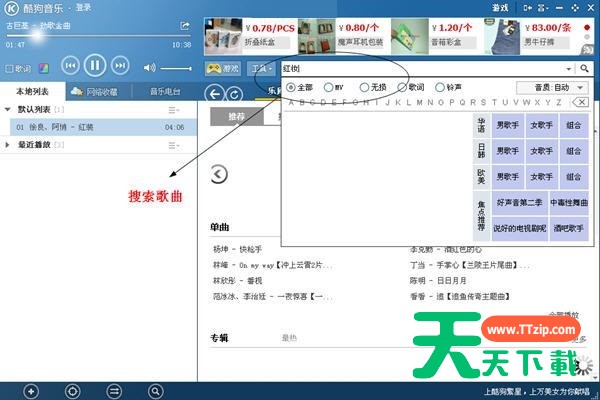Play 杨坤 - 快枪手 single
Viewport: 600px width, 400px height.
(x=237, y=250)
